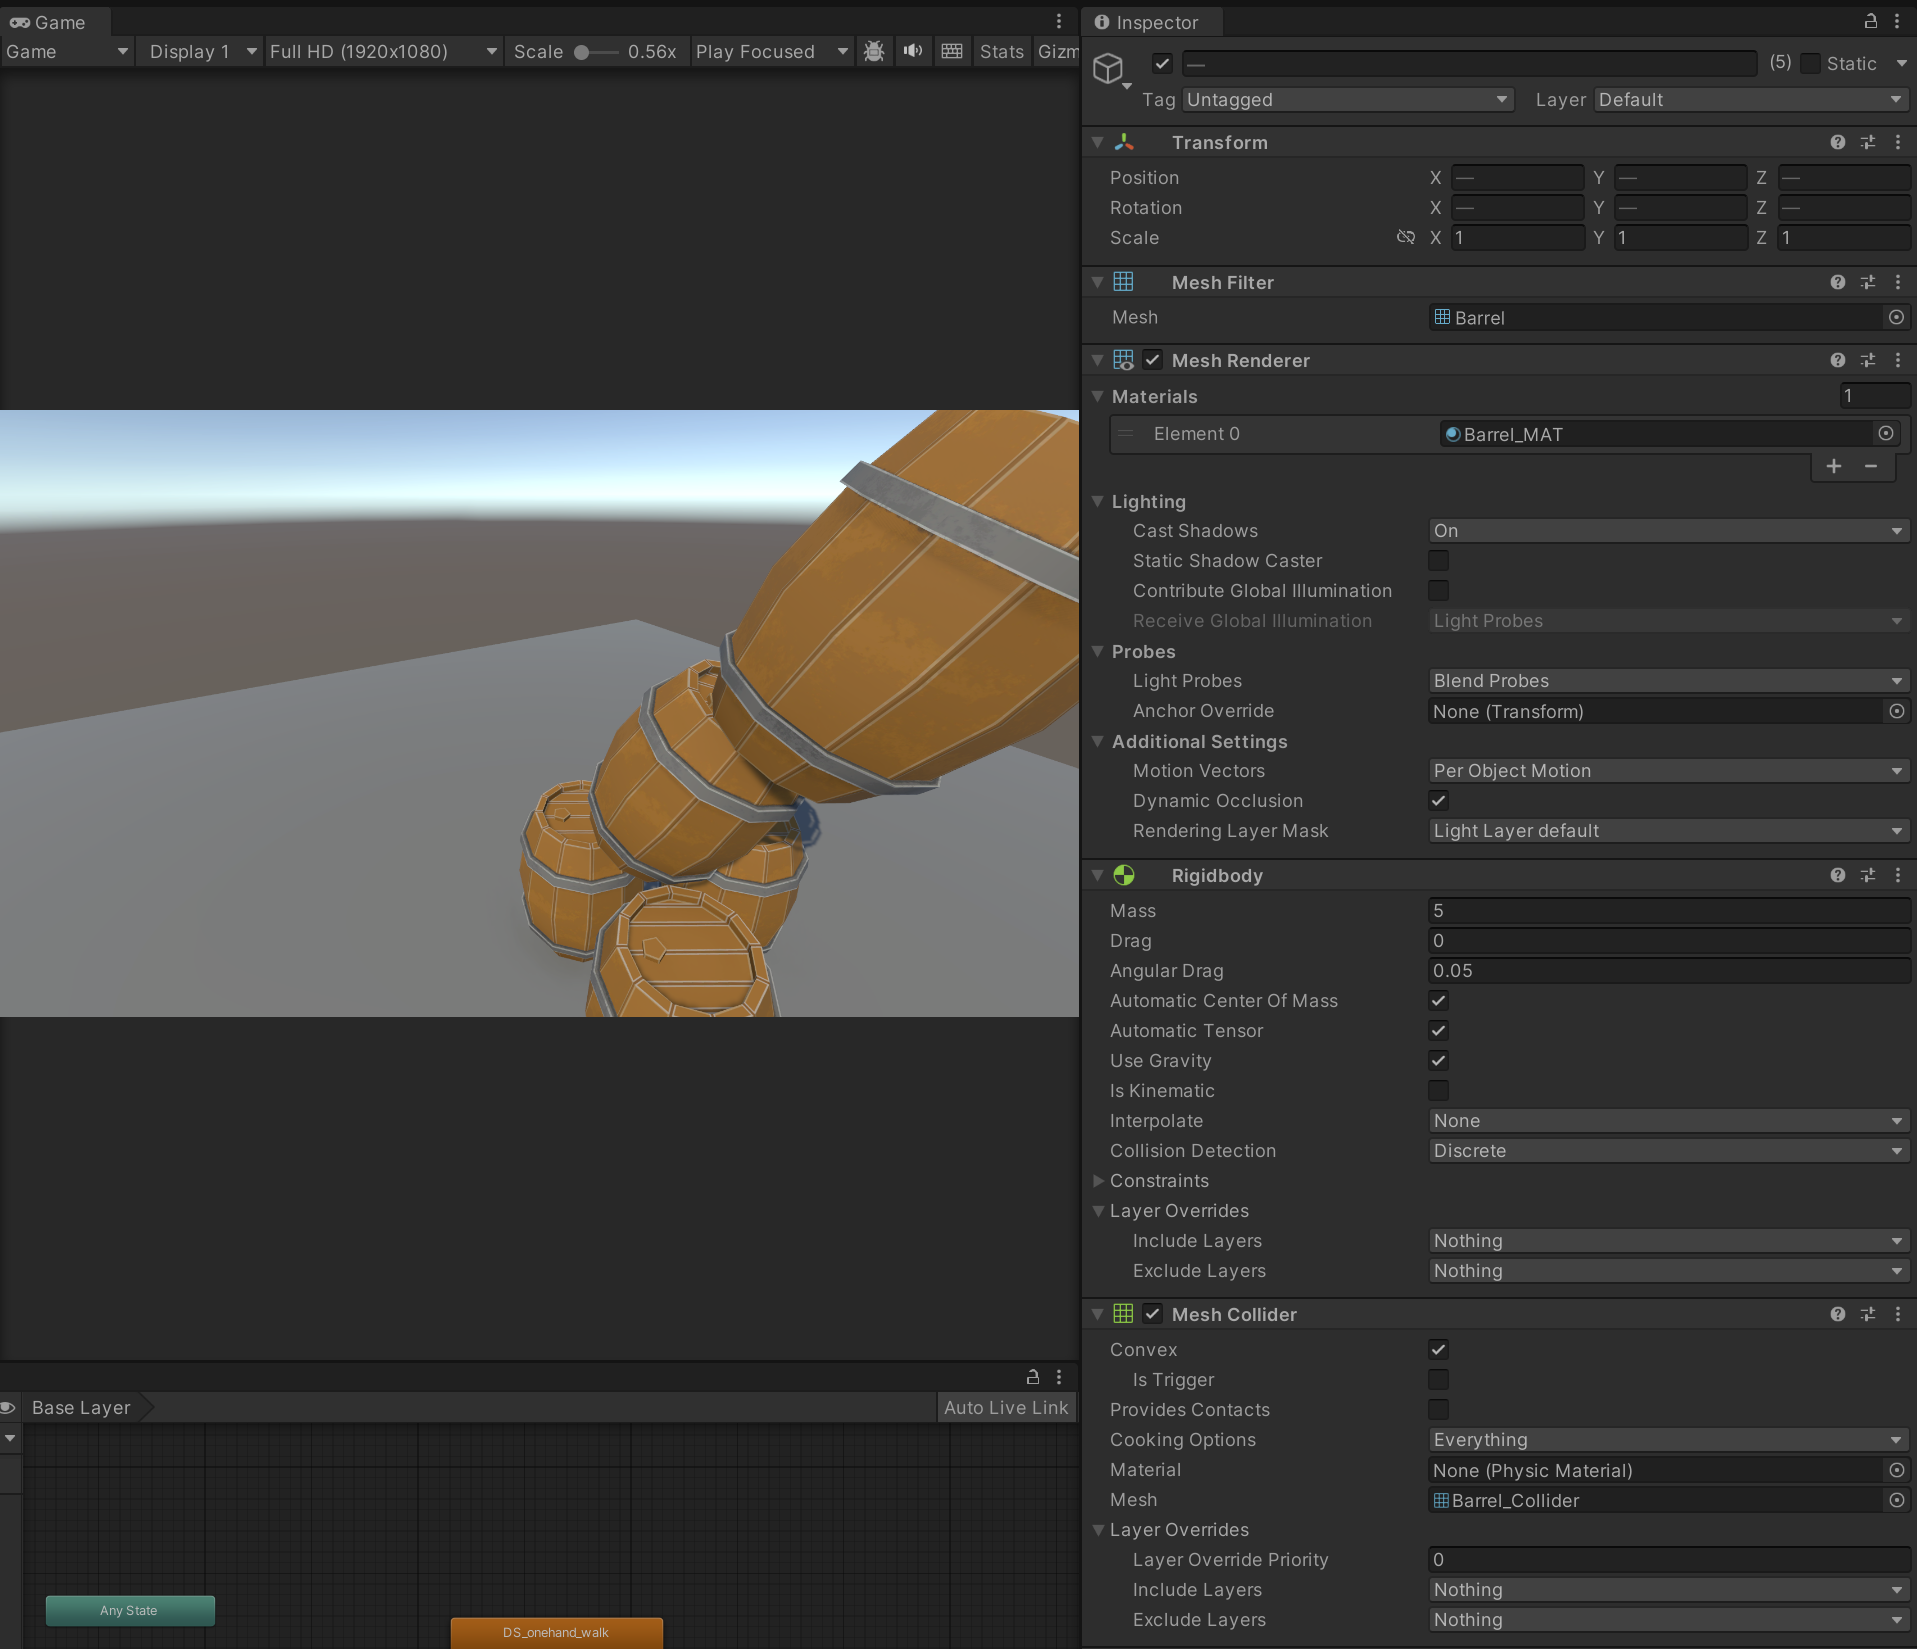Click the Gizmos button
This screenshot has width=1917, height=1649.
click(x=1057, y=52)
